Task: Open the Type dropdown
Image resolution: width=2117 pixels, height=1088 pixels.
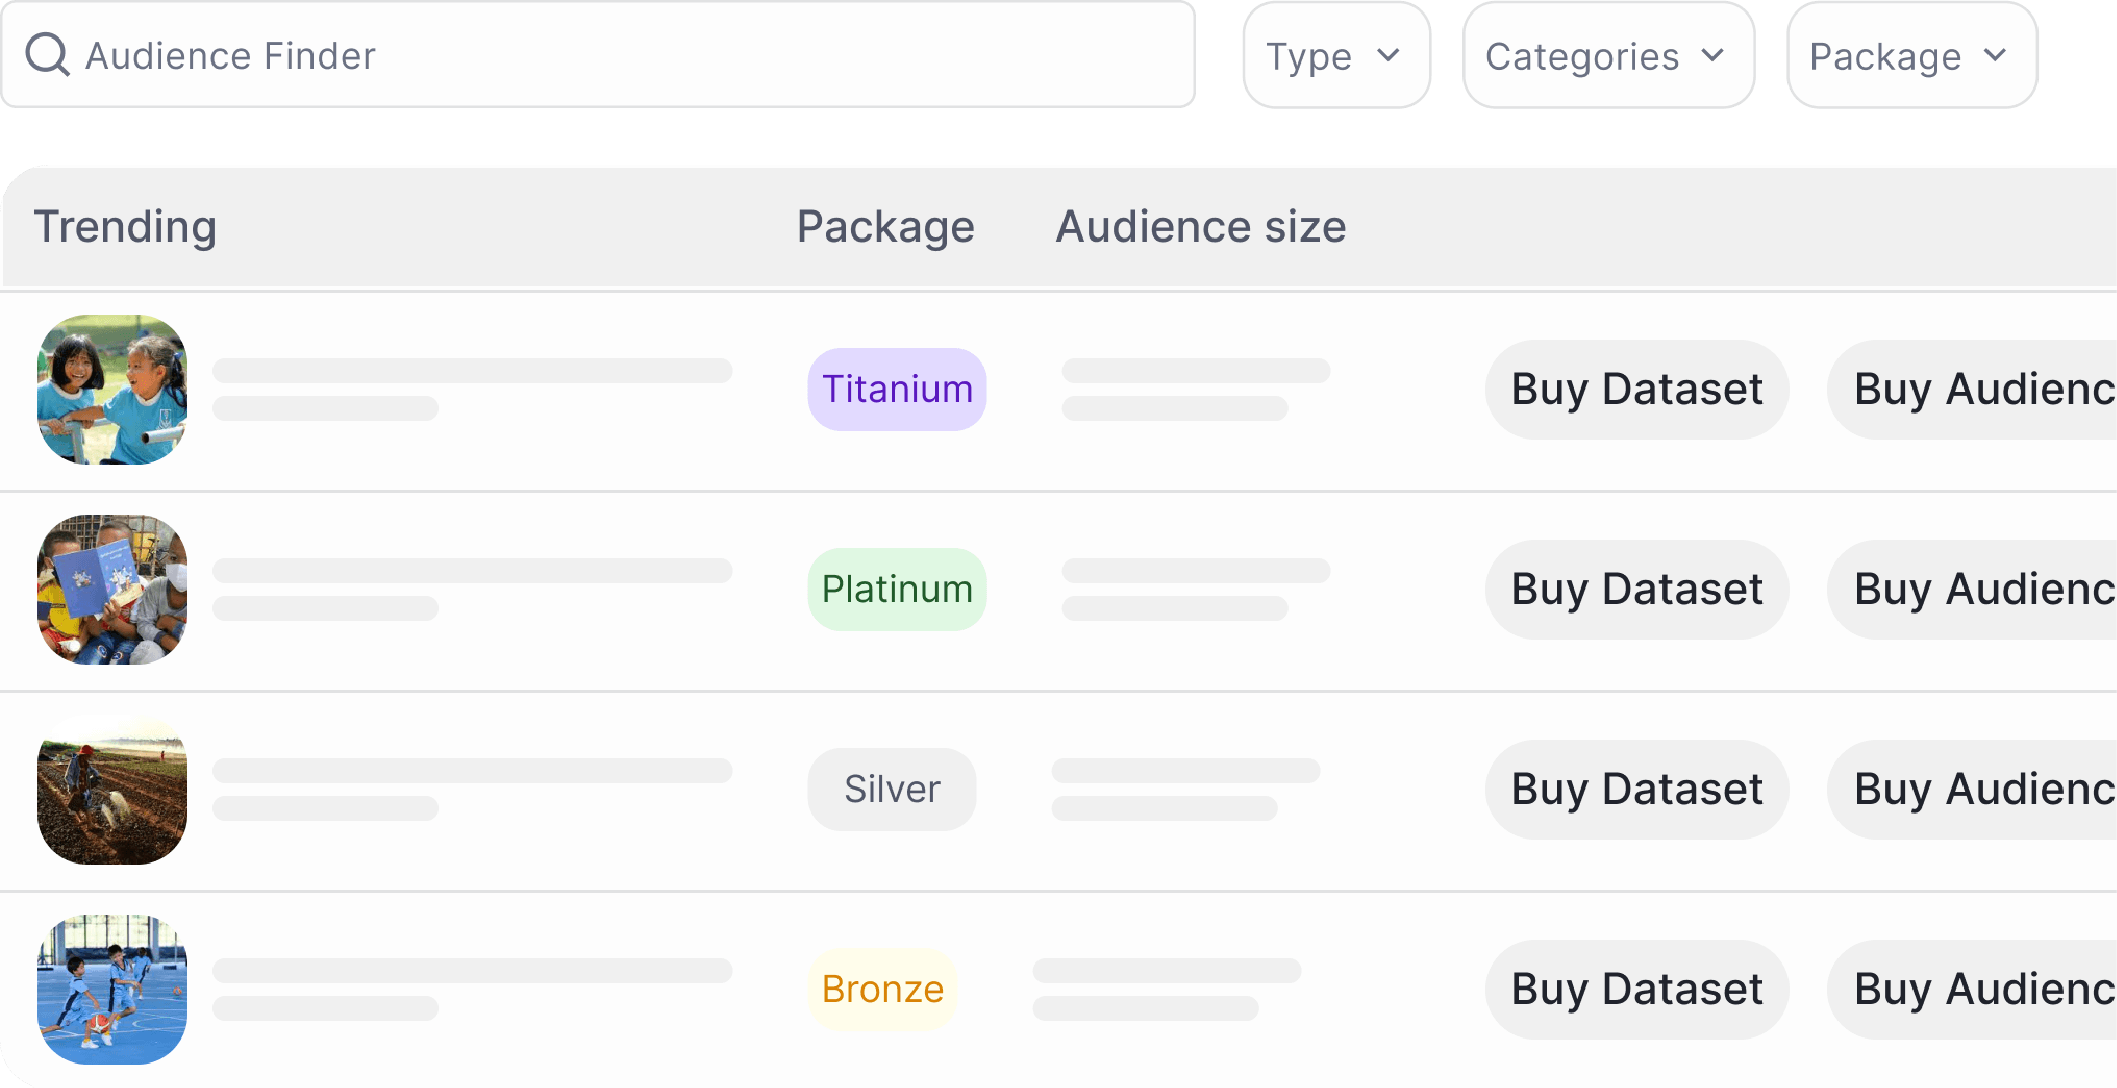Action: tap(1335, 56)
